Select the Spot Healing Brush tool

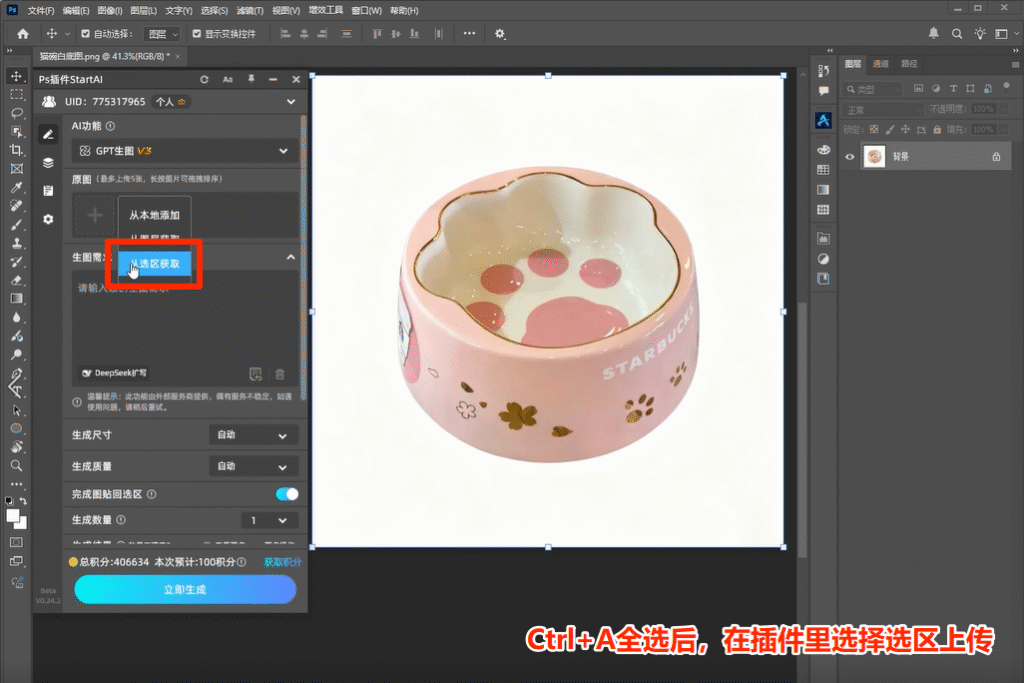click(x=16, y=206)
